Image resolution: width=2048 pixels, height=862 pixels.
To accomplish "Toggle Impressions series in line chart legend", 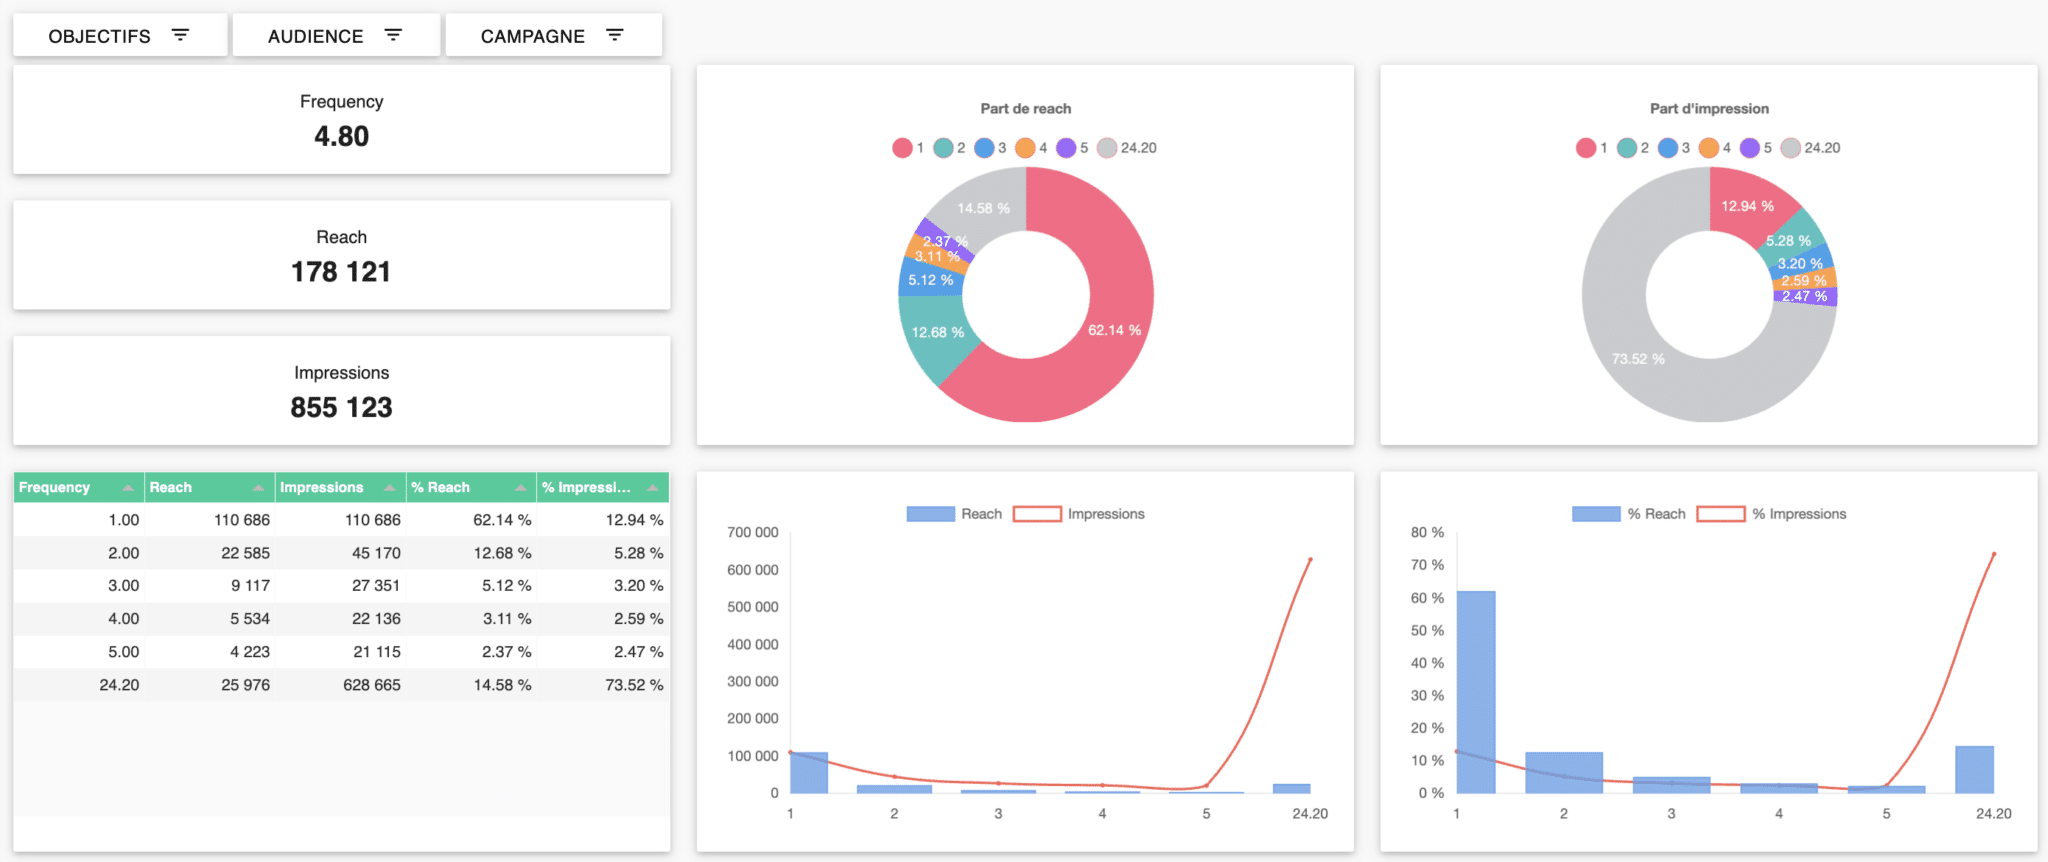I will click(1079, 514).
